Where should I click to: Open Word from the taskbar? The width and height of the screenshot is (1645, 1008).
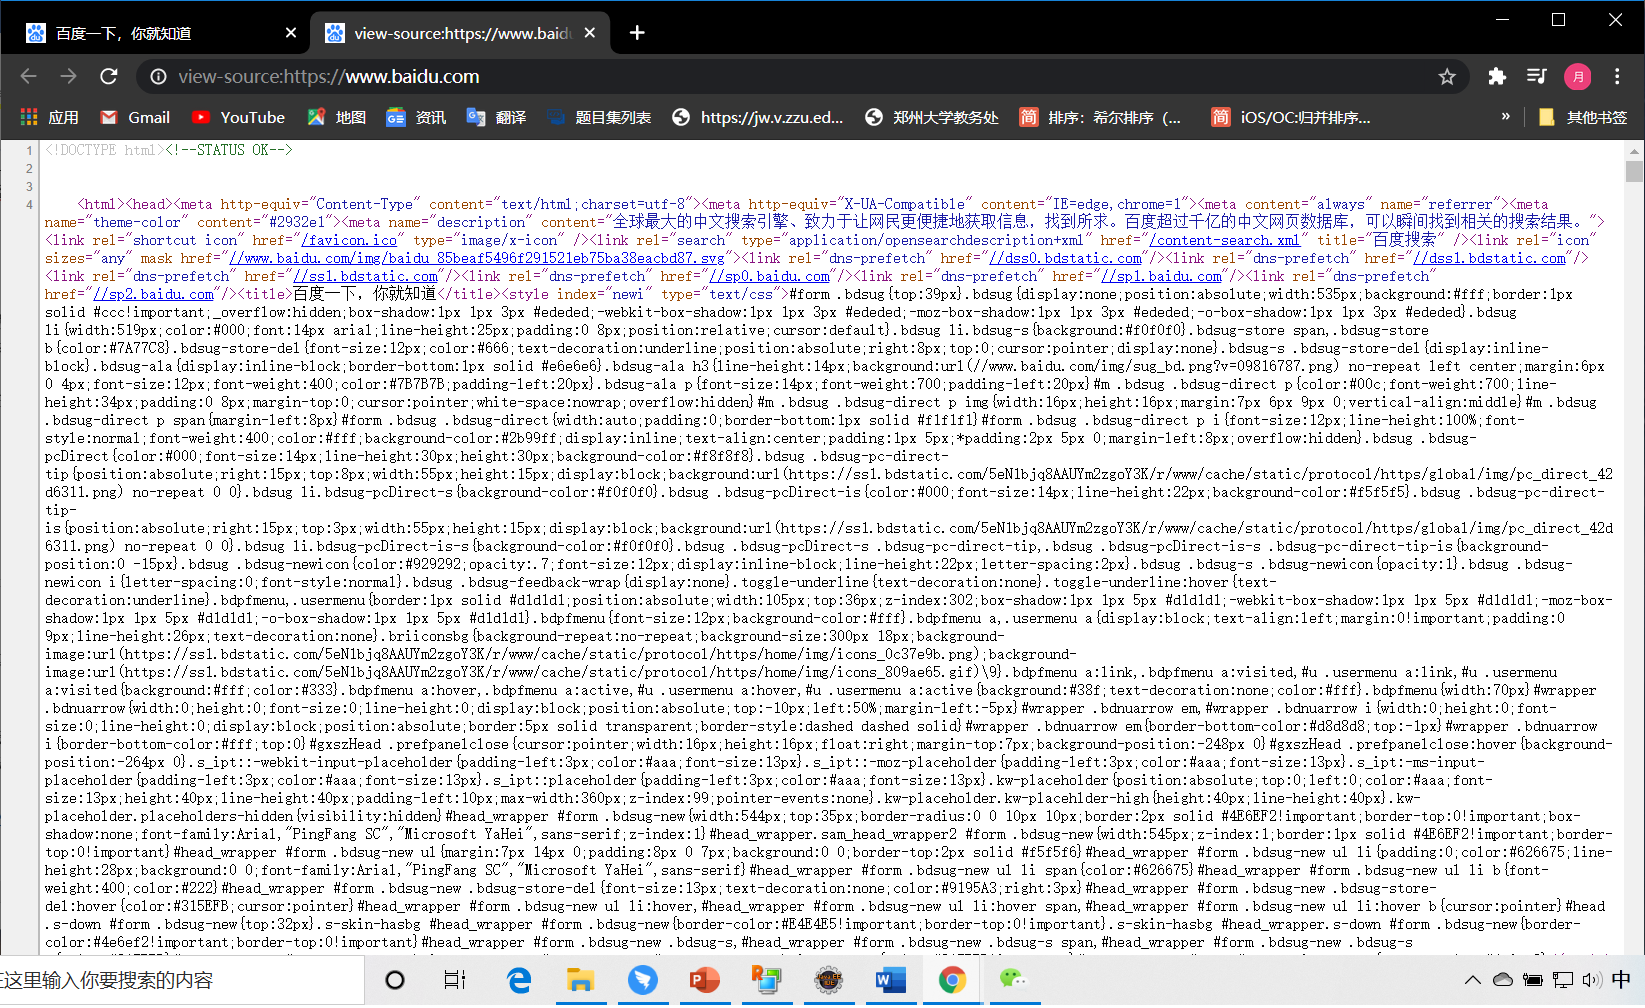click(x=890, y=980)
